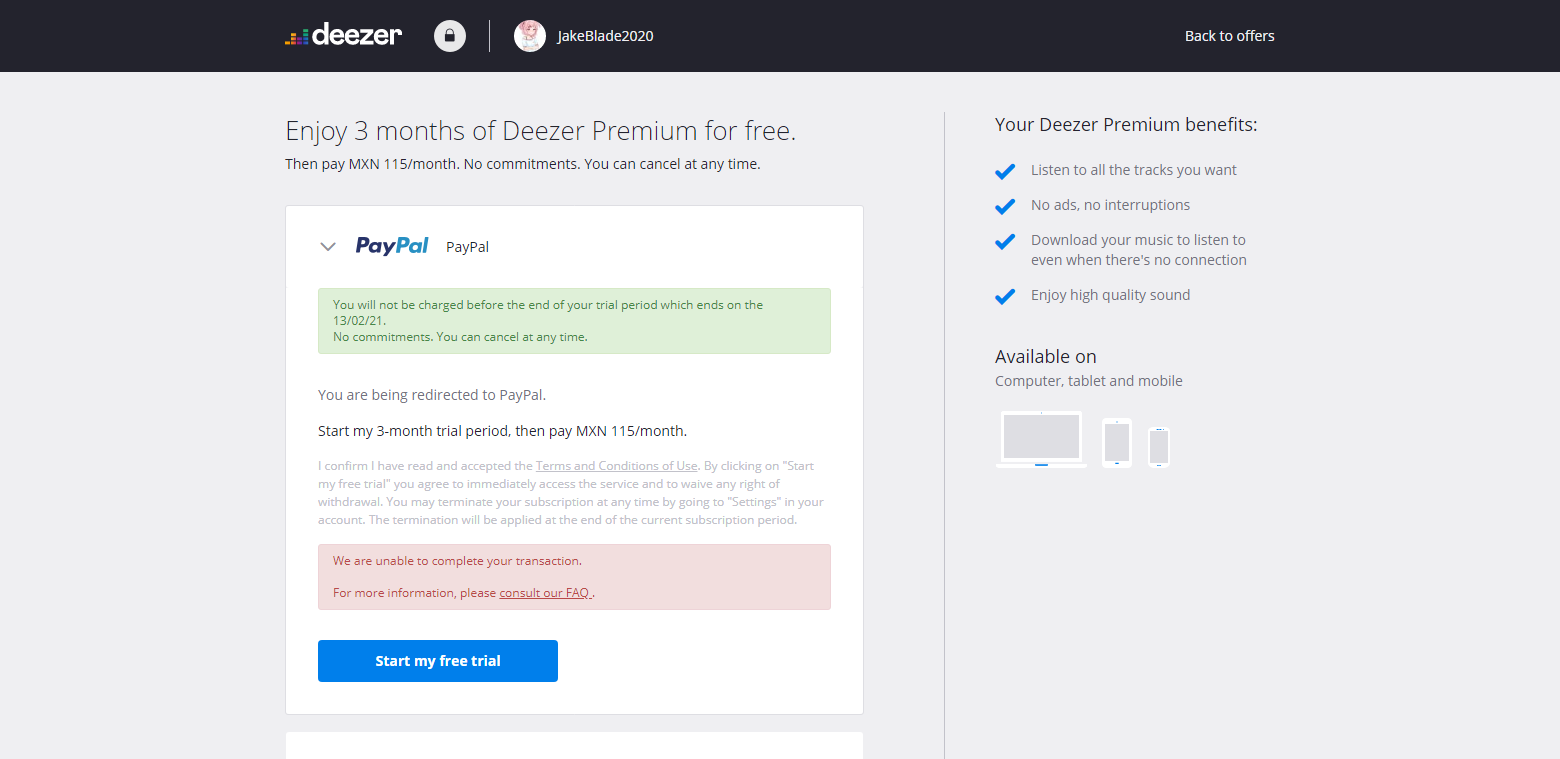Click Your Deezer Premium benefits heading
The height and width of the screenshot is (759, 1560).
click(1126, 125)
